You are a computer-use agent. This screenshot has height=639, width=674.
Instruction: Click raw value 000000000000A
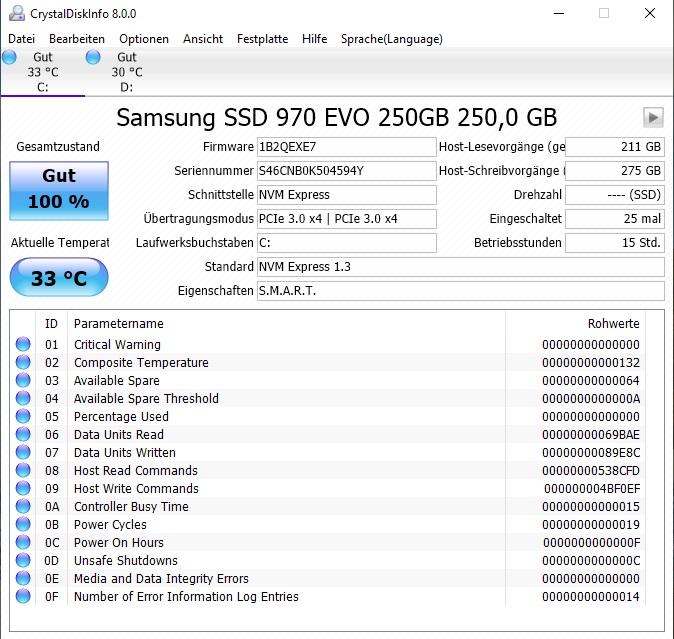(591, 399)
